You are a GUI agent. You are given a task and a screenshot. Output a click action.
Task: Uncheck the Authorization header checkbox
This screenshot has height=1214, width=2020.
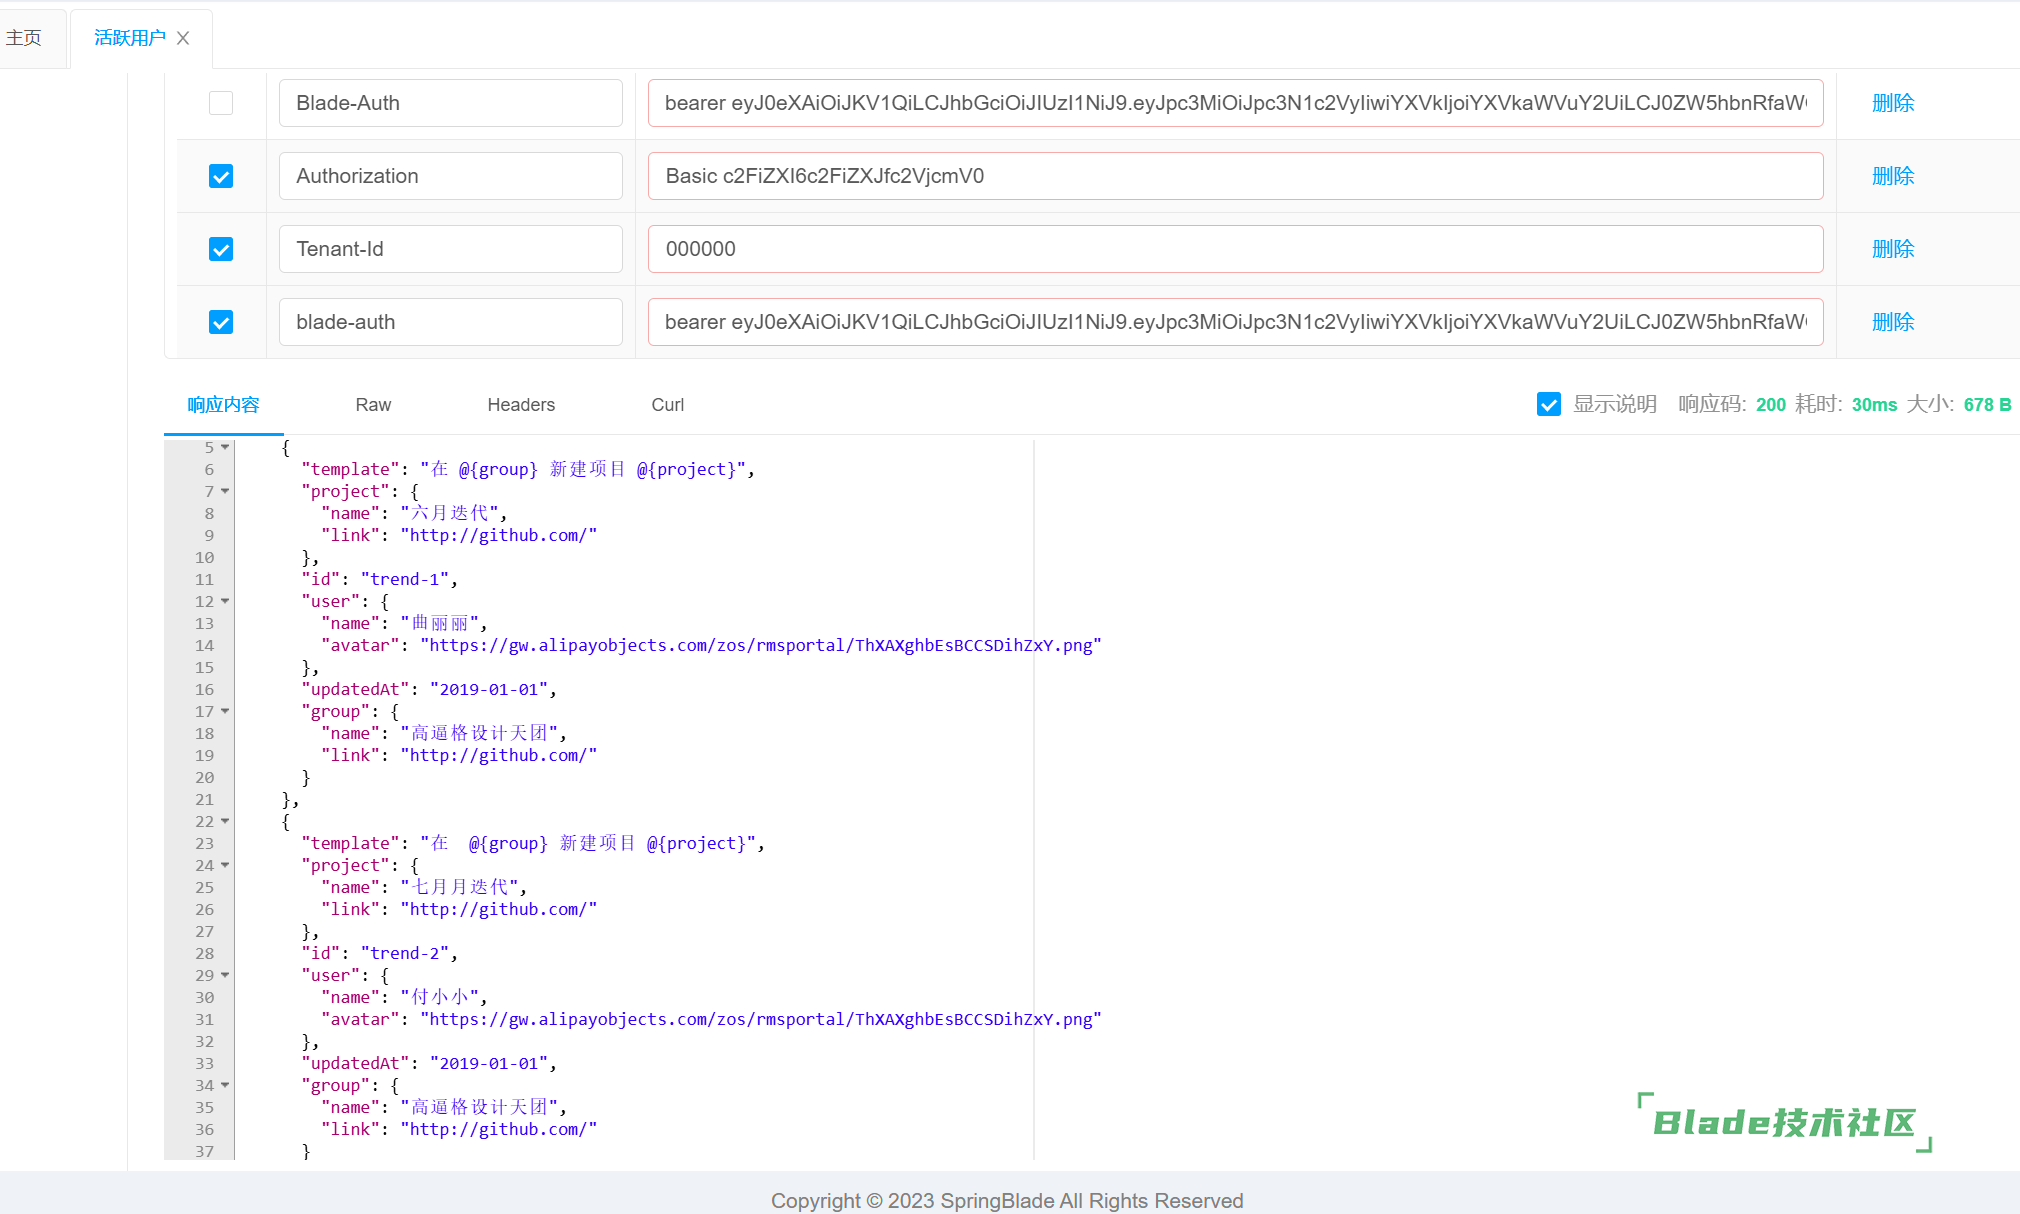point(221,176)
